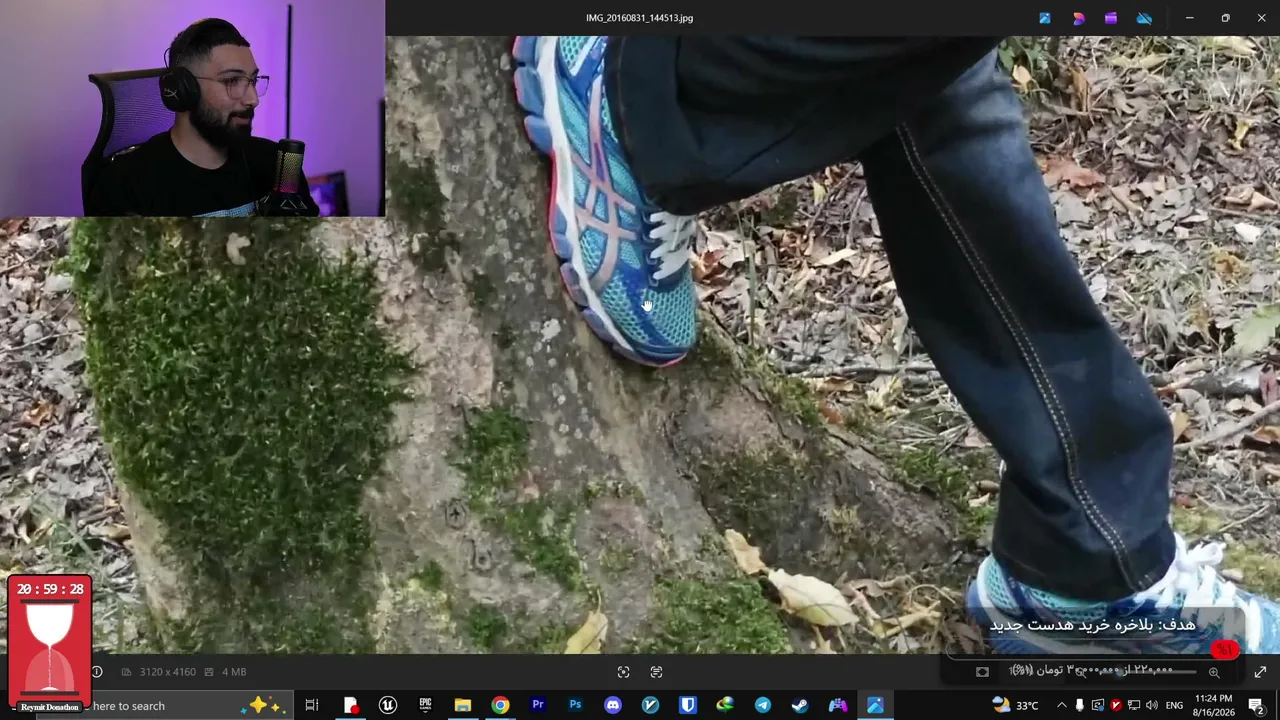Click the zoom in magnifier icon
The width and height of the screenshot is (1280, 720).
1214,672
